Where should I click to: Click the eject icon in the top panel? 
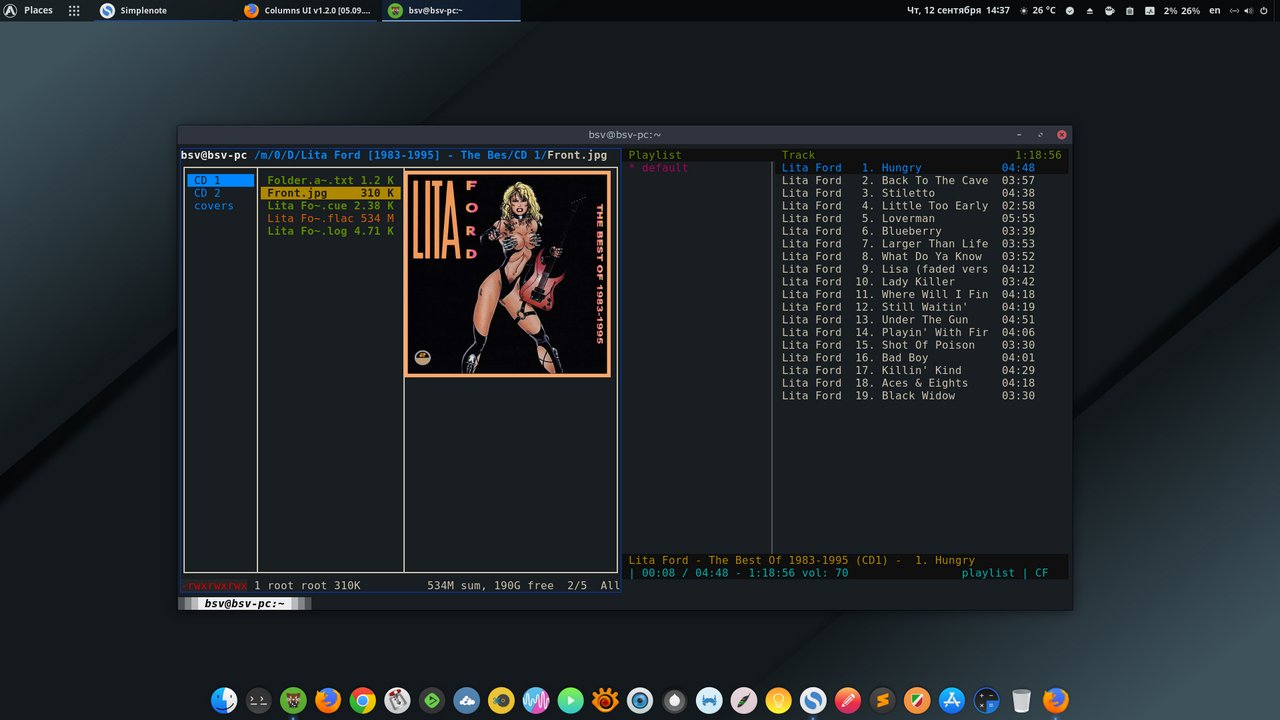(1090, 10)
